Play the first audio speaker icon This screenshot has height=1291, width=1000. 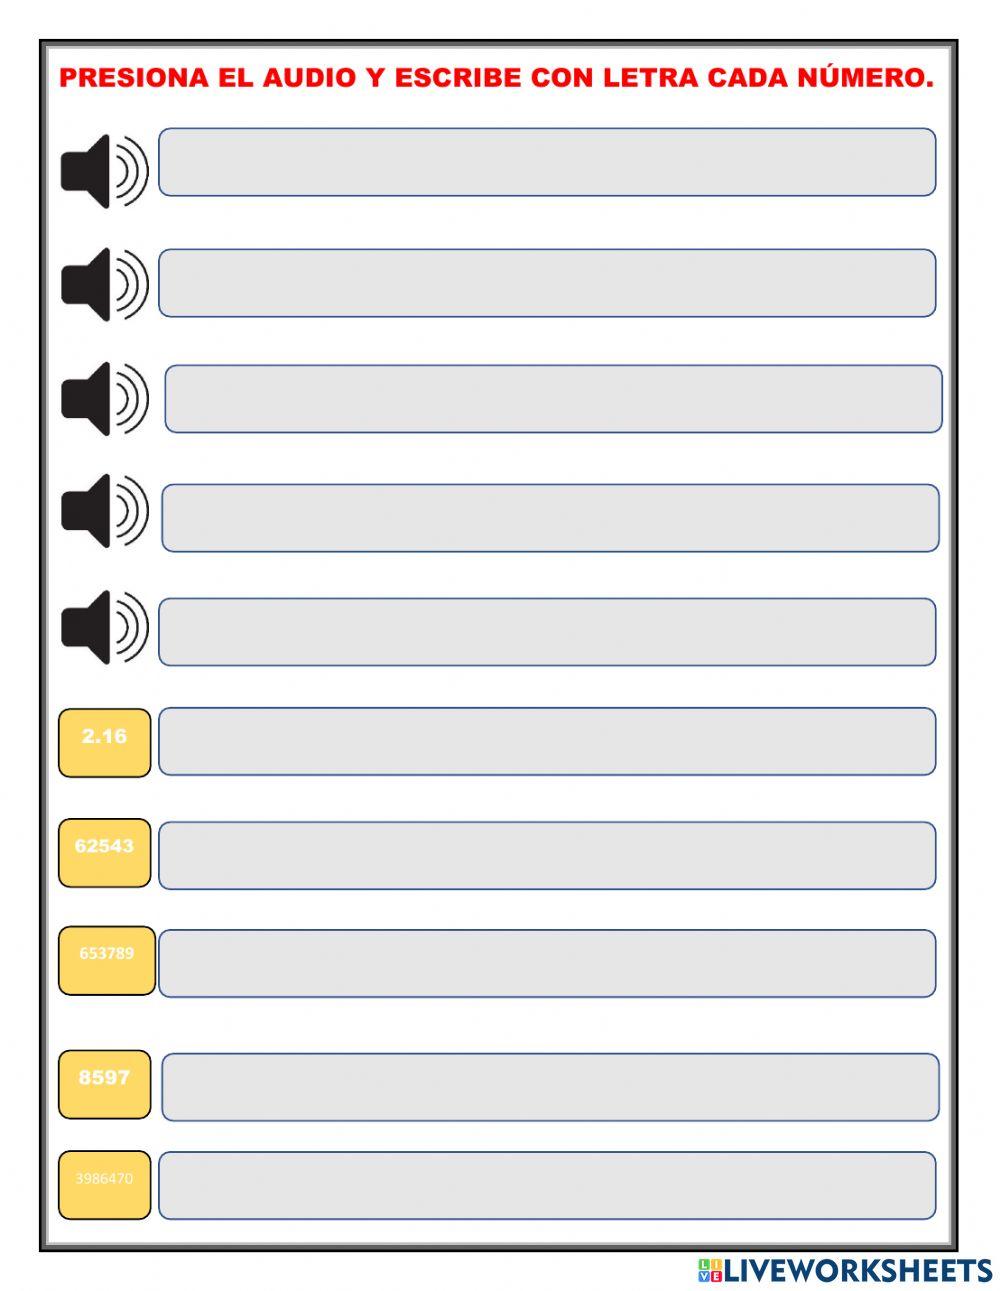[x=104, y=172]
